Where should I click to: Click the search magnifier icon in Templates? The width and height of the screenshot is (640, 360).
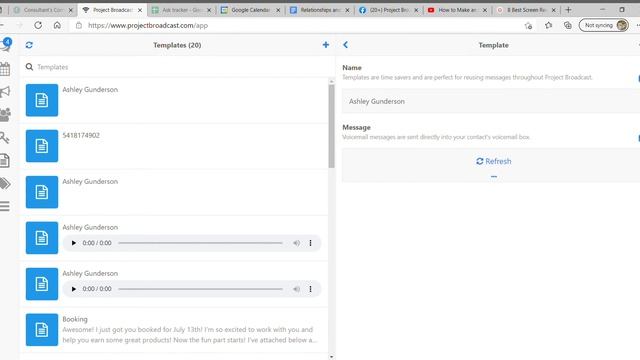pos(29,67)
